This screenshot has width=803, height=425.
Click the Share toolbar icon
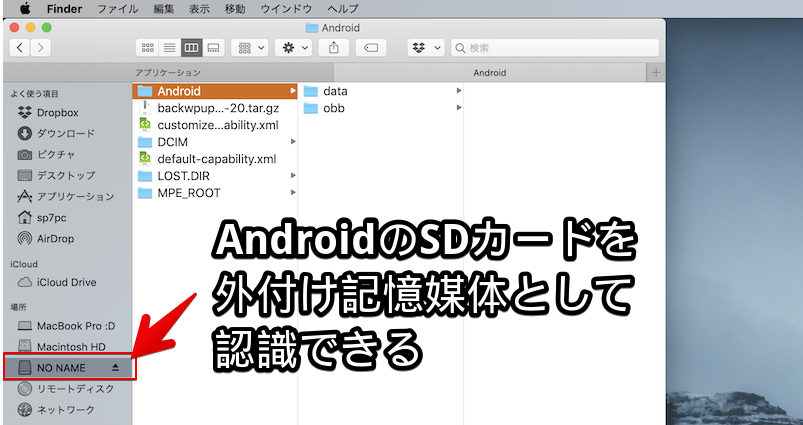coord(334,47)
